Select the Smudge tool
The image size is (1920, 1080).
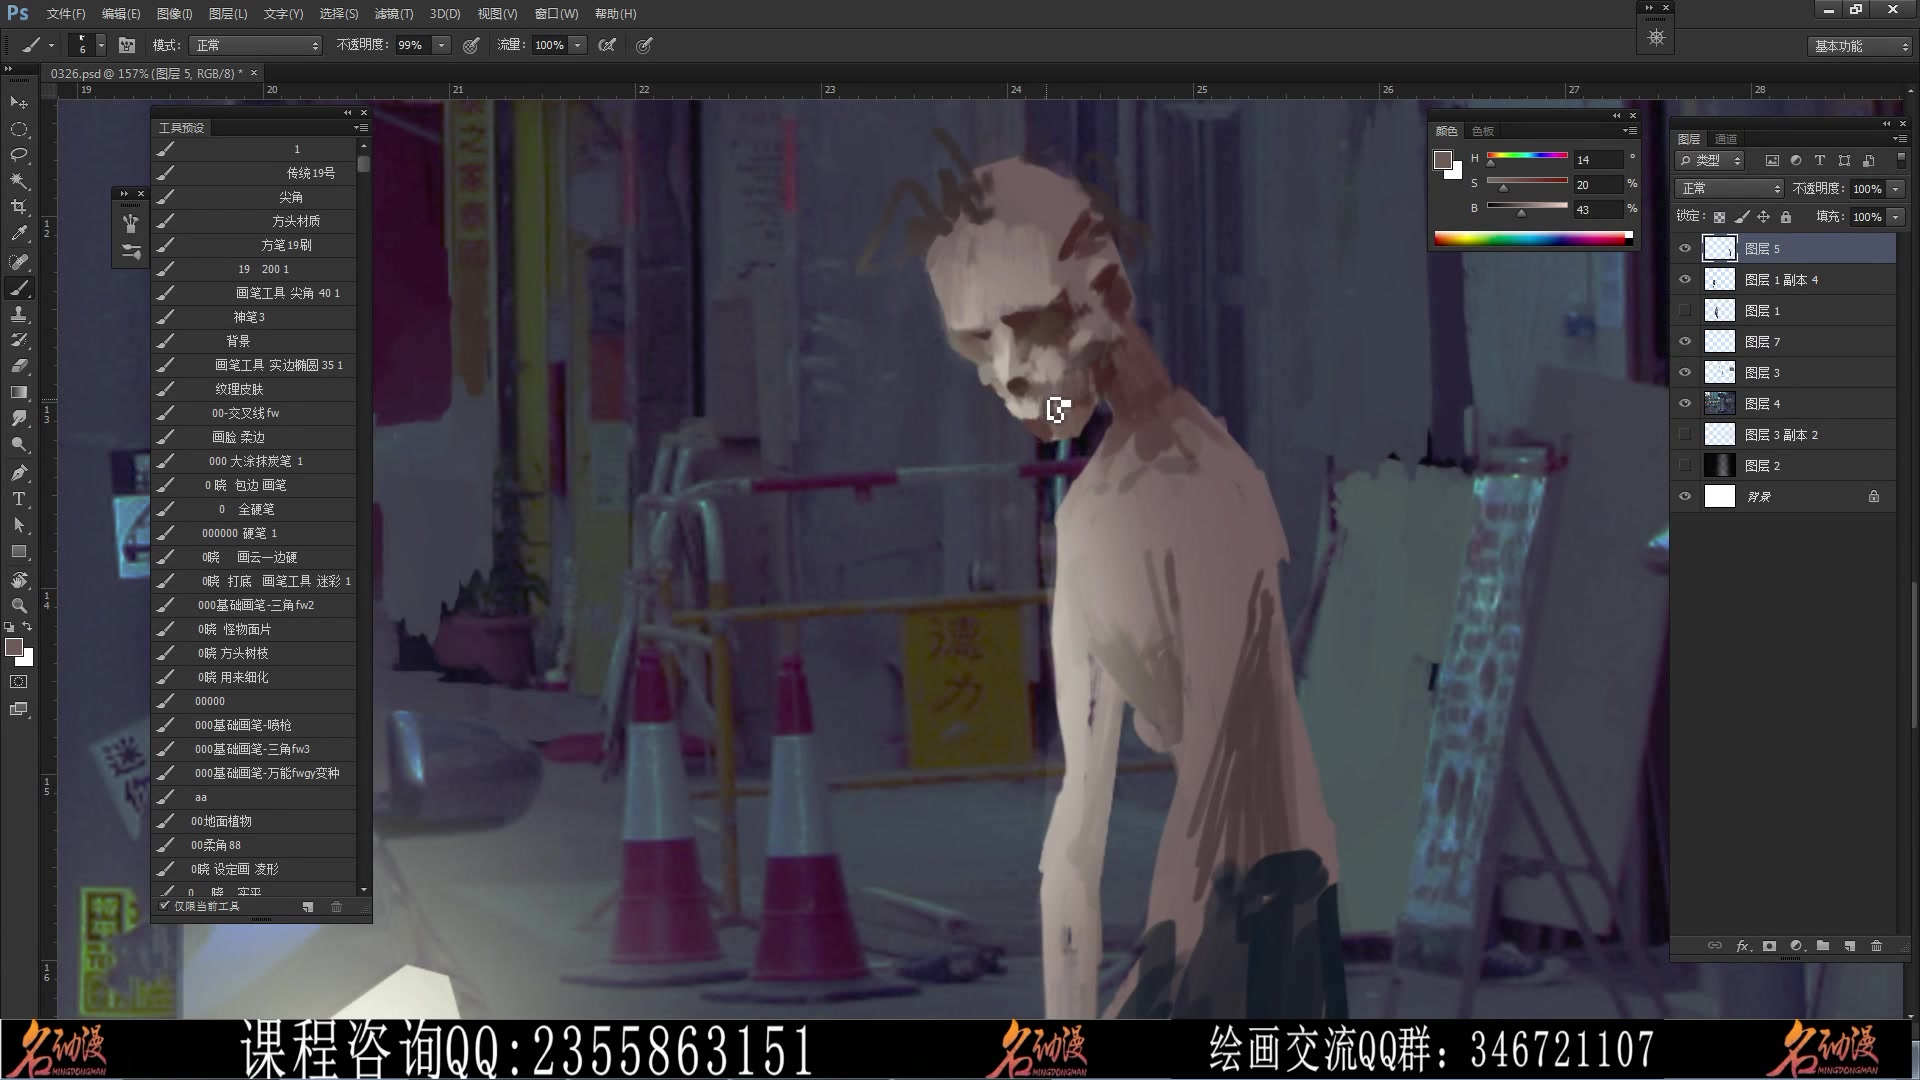pos(19,418)
